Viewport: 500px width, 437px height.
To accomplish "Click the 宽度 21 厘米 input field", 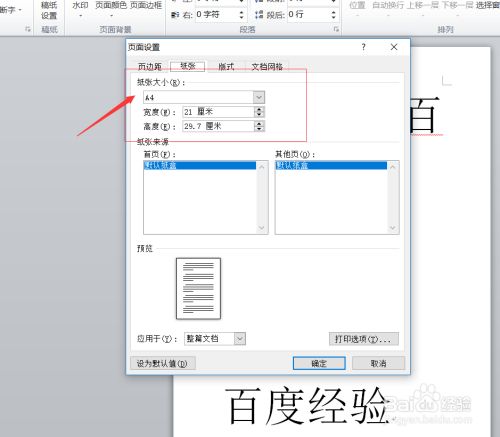I will (x=218, y=112).
